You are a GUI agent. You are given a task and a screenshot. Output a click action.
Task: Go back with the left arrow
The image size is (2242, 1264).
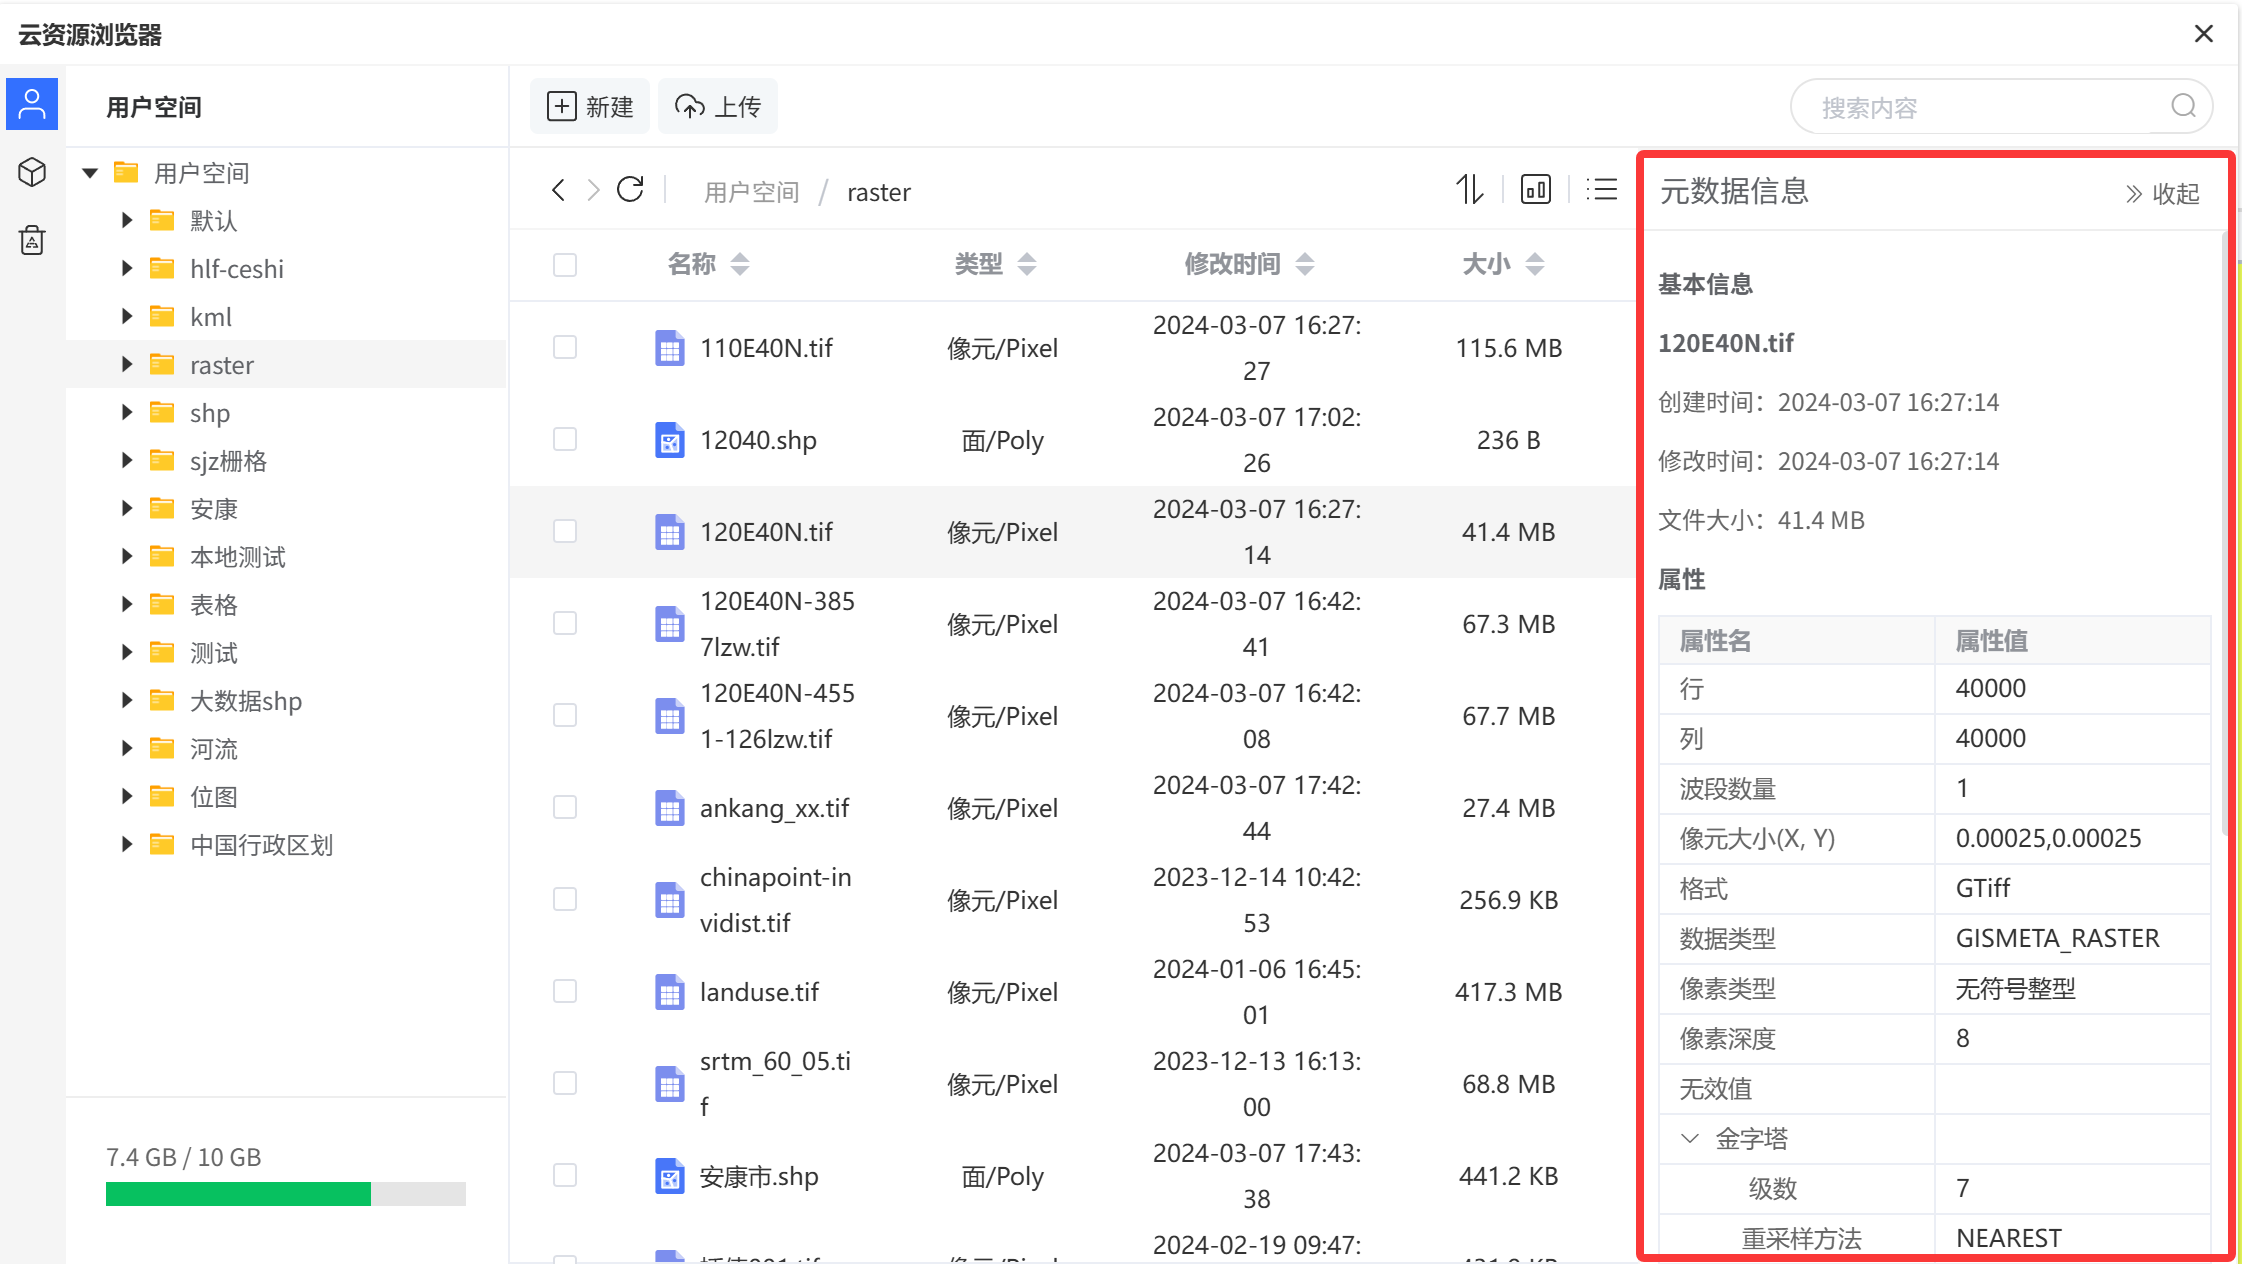(558, 190)
